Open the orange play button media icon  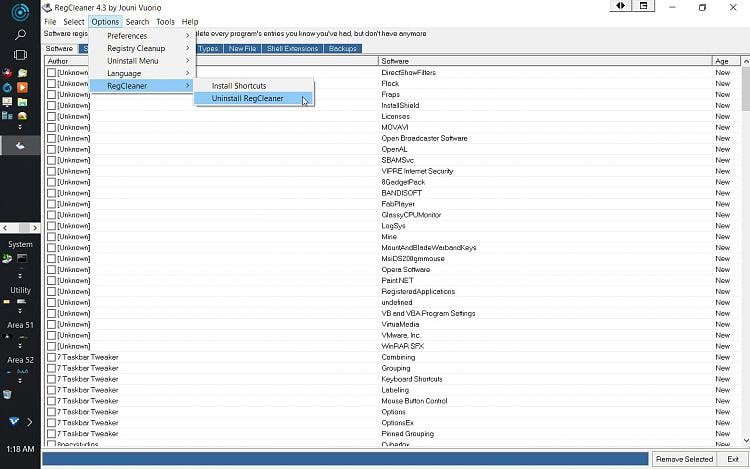(x=22, y=87)
